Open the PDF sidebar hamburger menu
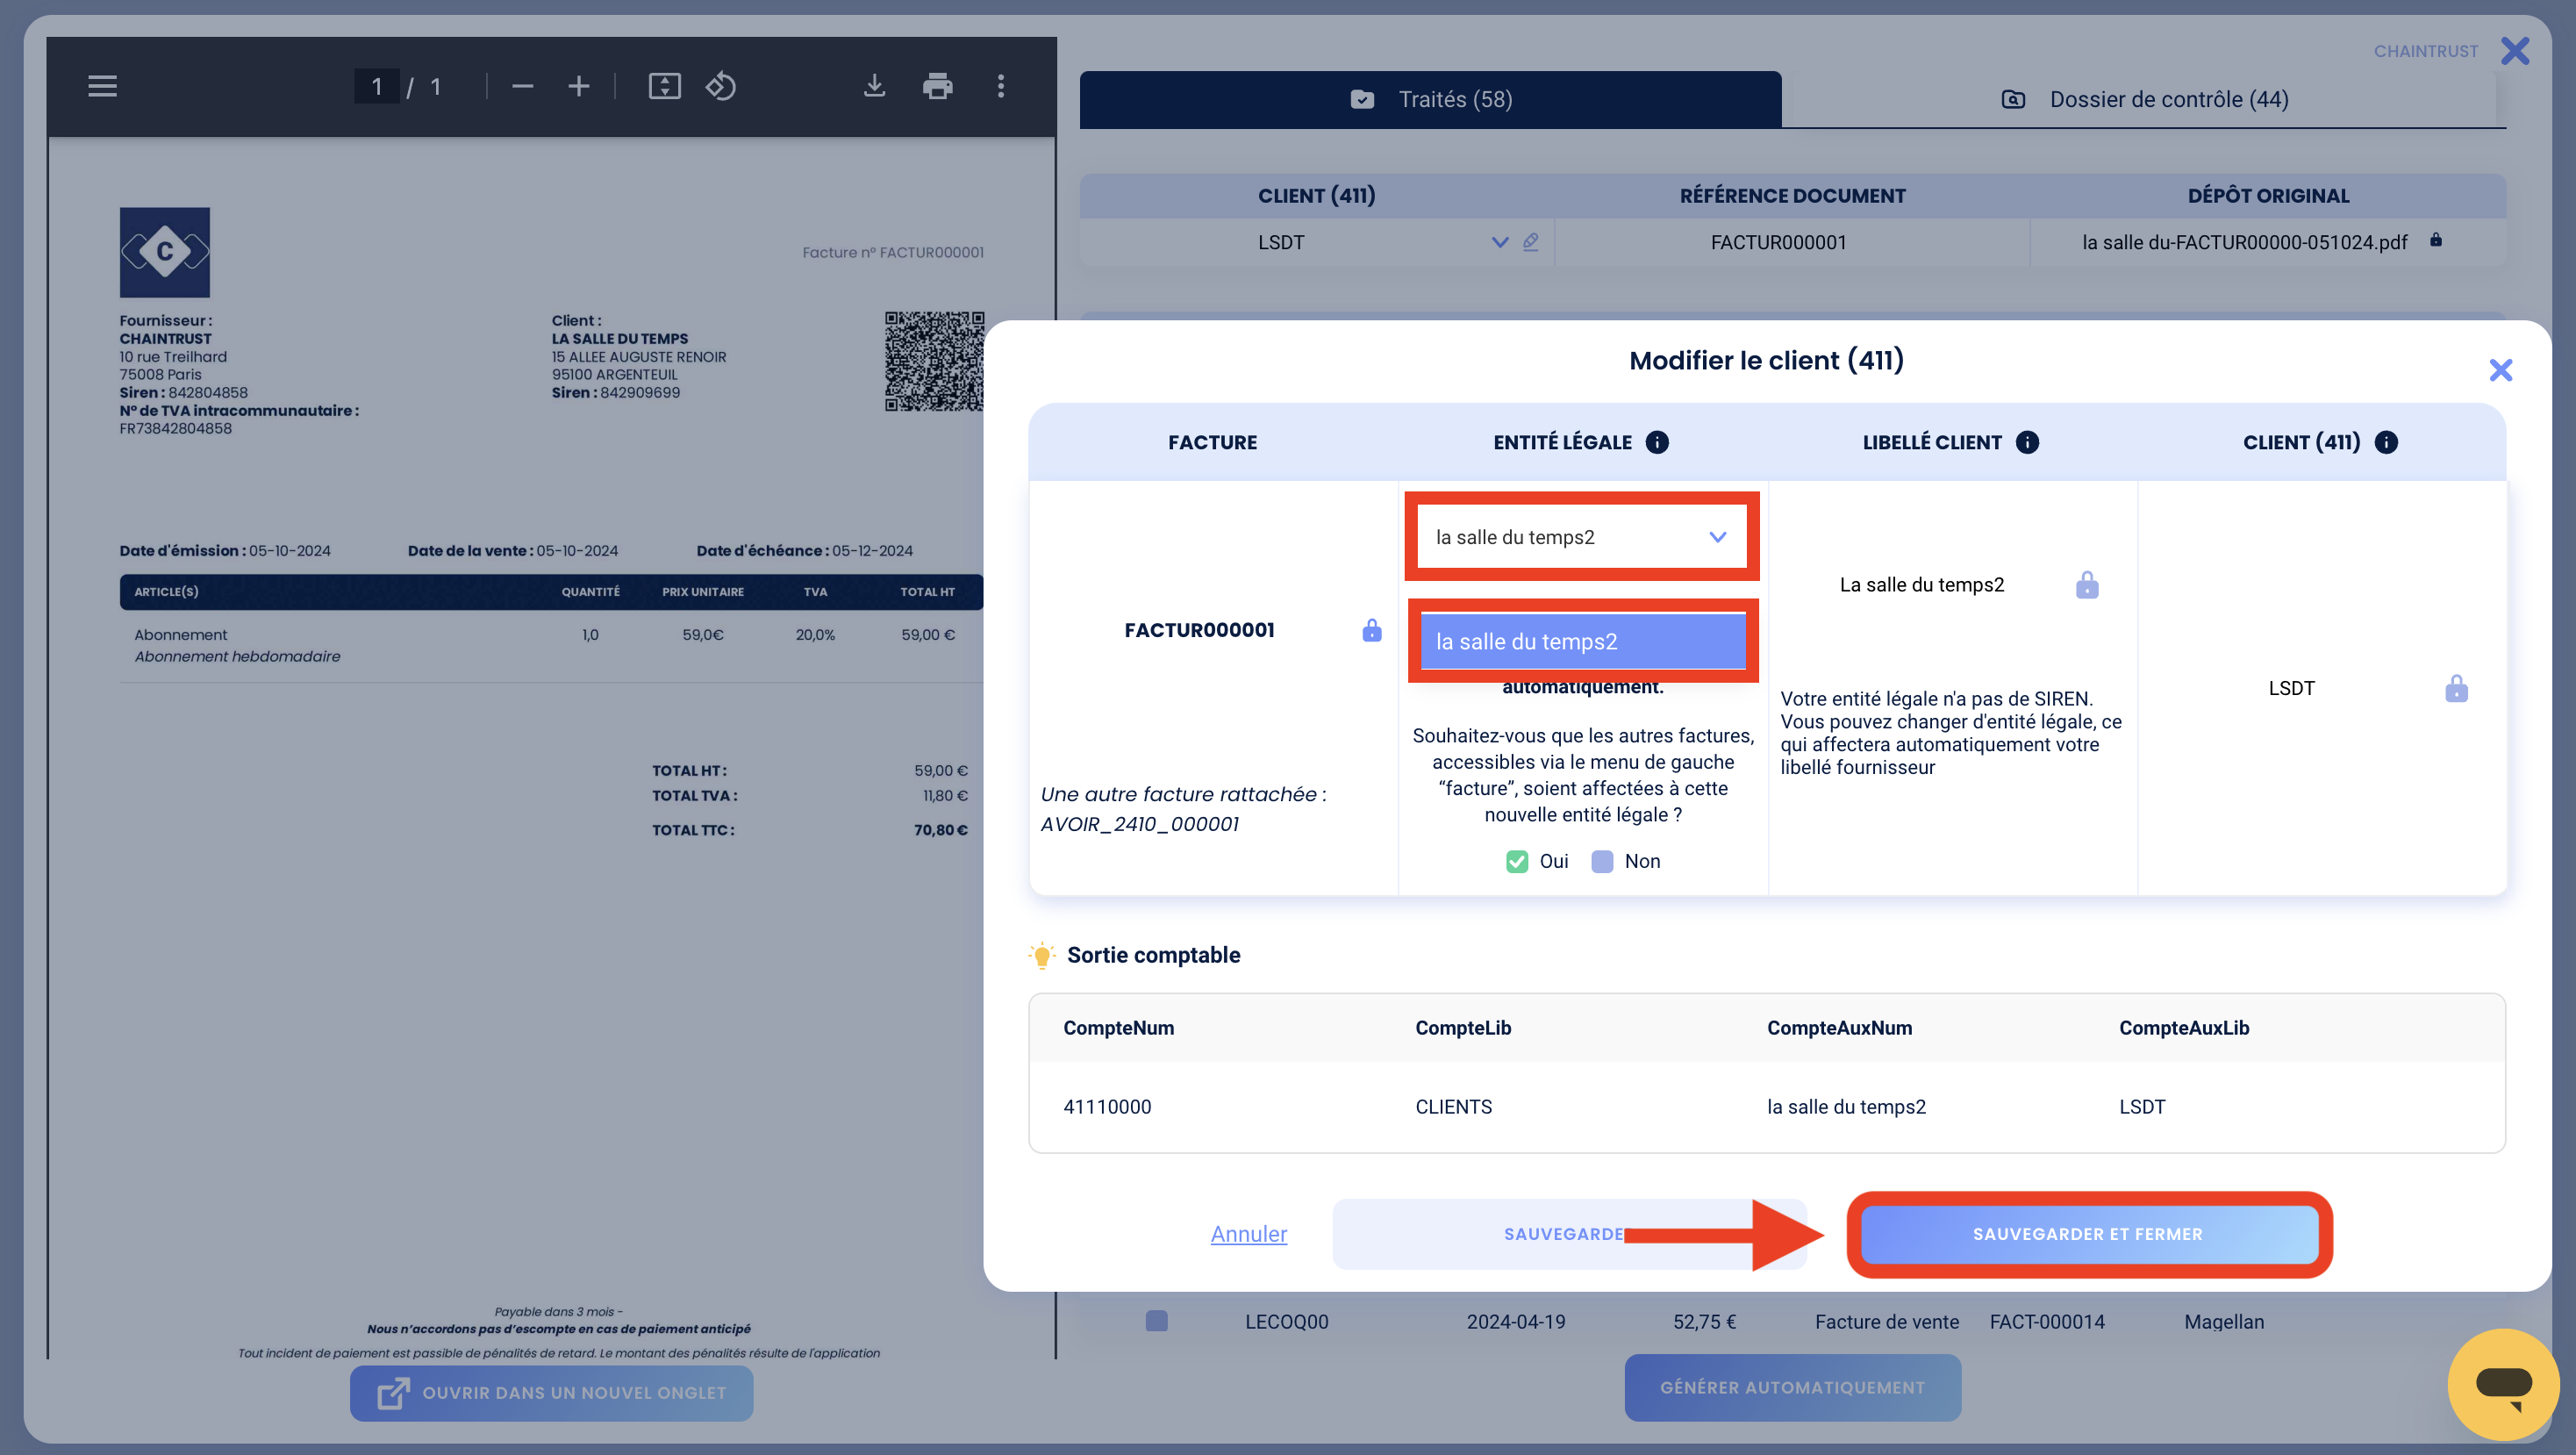This screenshot has width=2576, height=1455. (102, 86)
